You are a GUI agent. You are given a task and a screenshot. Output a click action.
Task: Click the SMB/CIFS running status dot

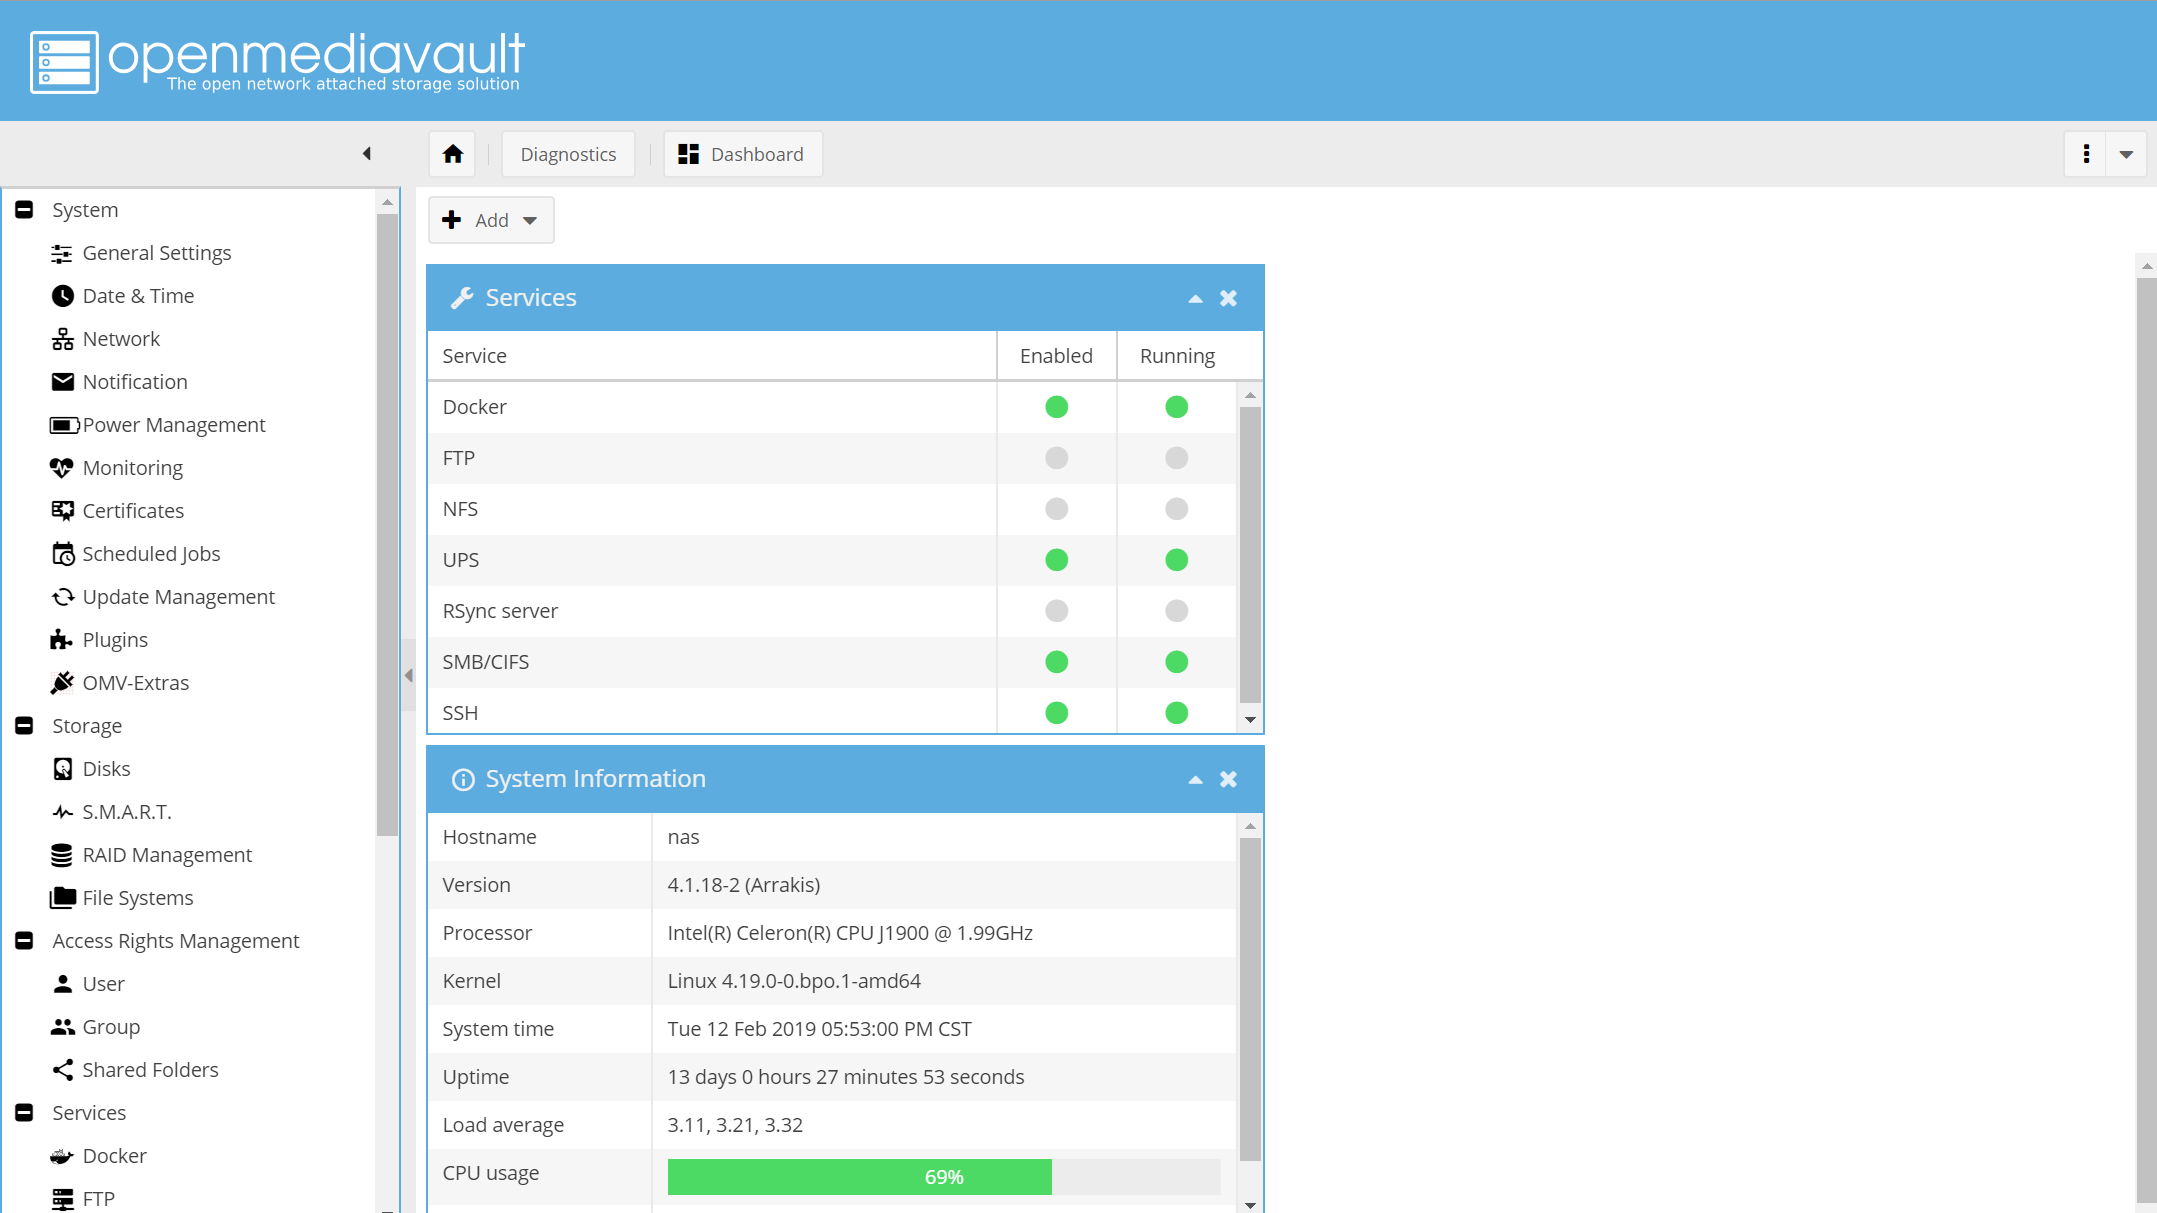click(x=1176, y=662)
